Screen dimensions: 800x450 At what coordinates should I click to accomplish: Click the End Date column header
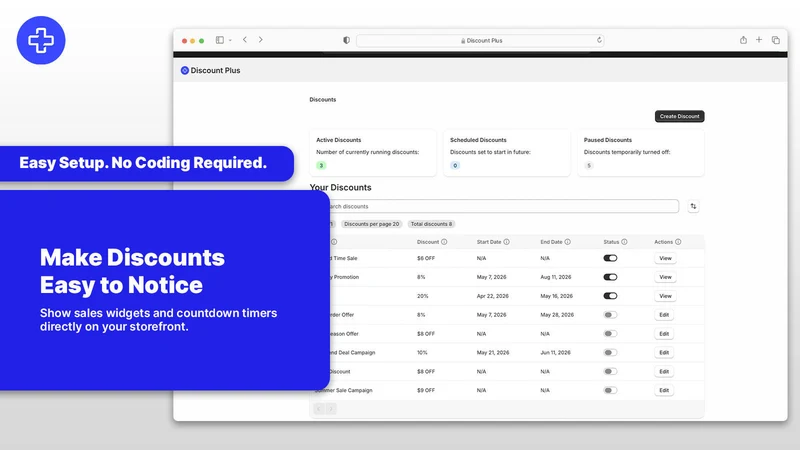pos(551,242)
